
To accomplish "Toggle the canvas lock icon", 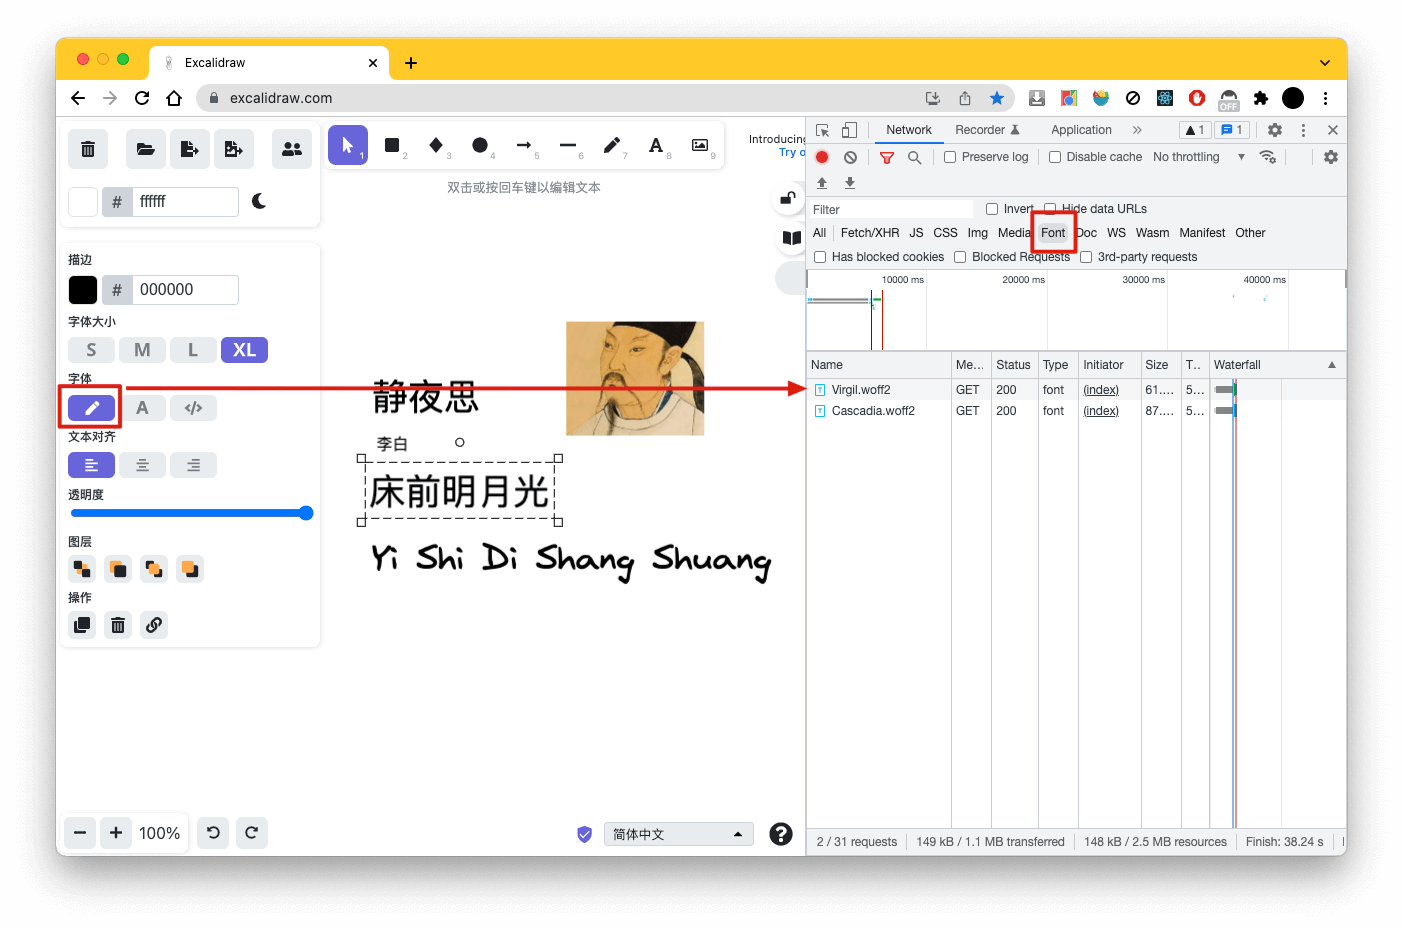I will coord(789,198).
